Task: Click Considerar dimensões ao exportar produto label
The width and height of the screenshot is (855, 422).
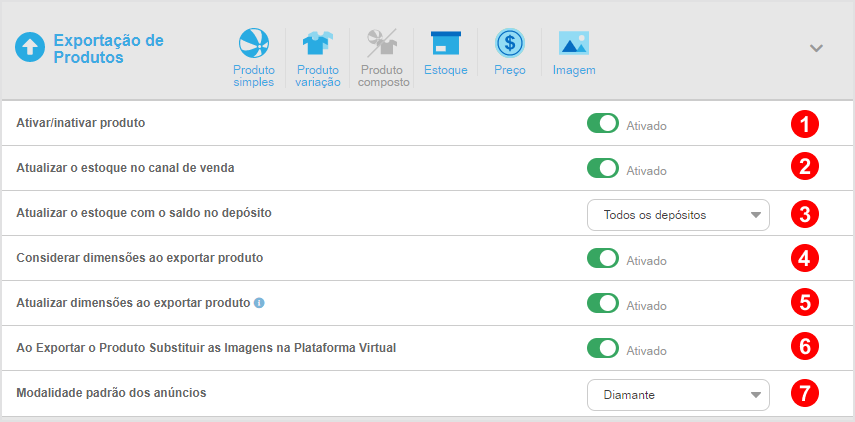Action: (x=140, y=257)
